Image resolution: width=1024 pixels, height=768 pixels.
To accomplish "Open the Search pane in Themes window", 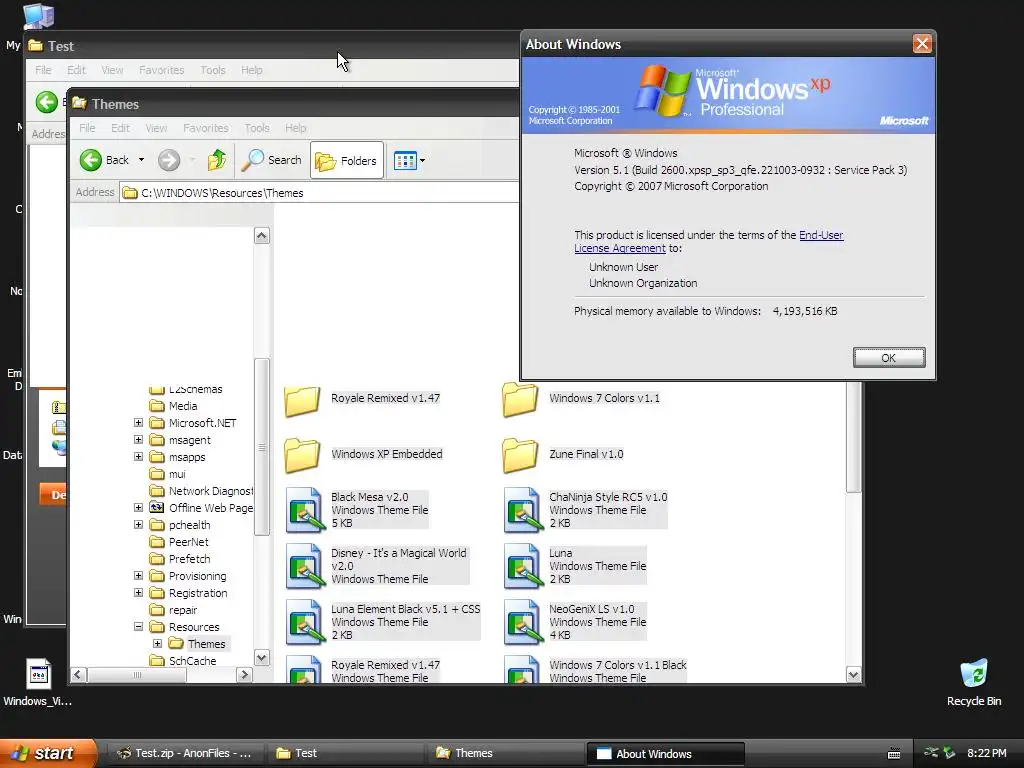I will click(x=272, y=160).
